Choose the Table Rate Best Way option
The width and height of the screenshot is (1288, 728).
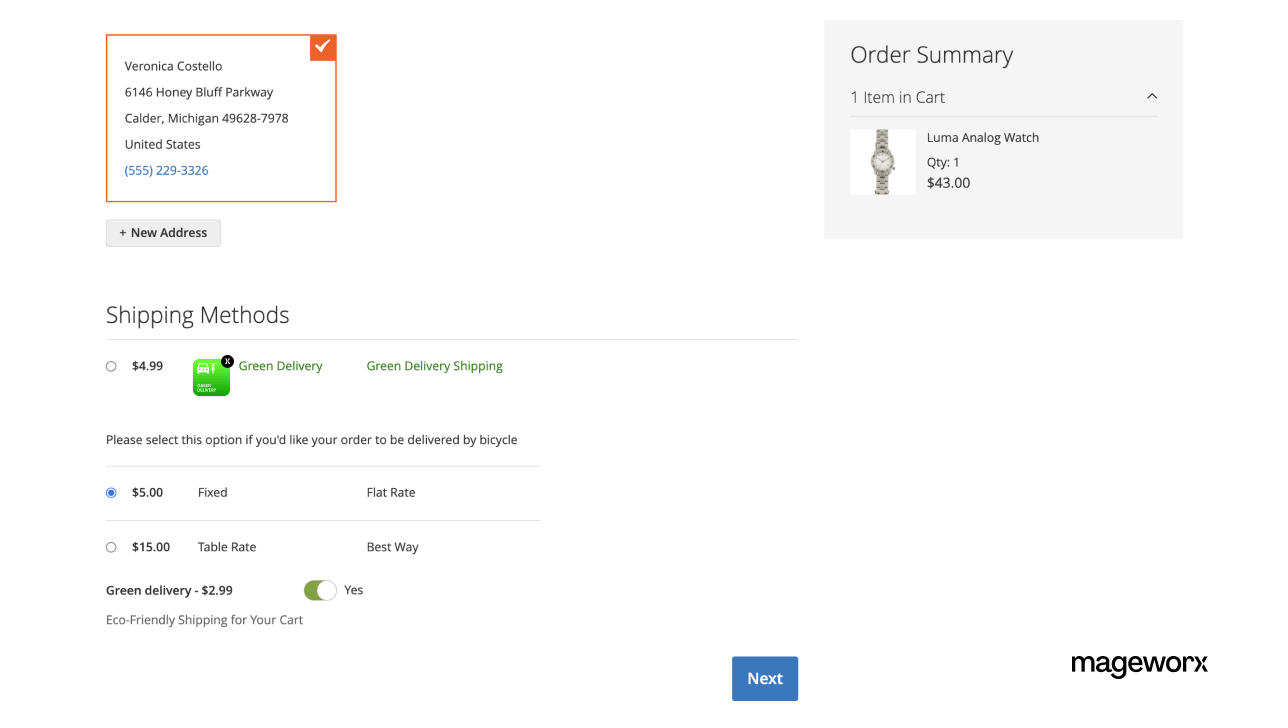coord(111,547)
